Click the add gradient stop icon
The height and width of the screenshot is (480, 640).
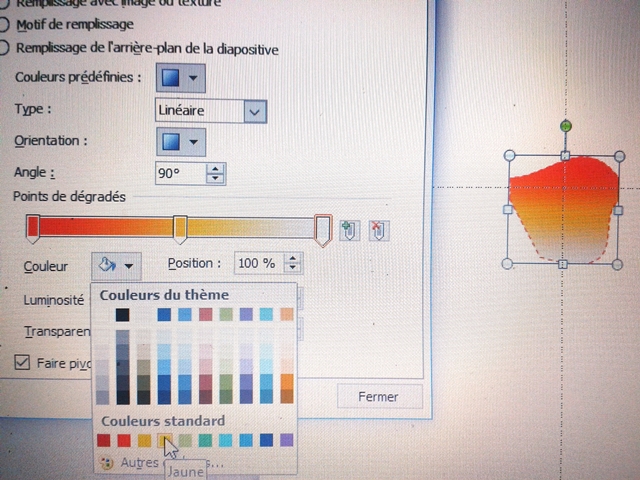349,231
